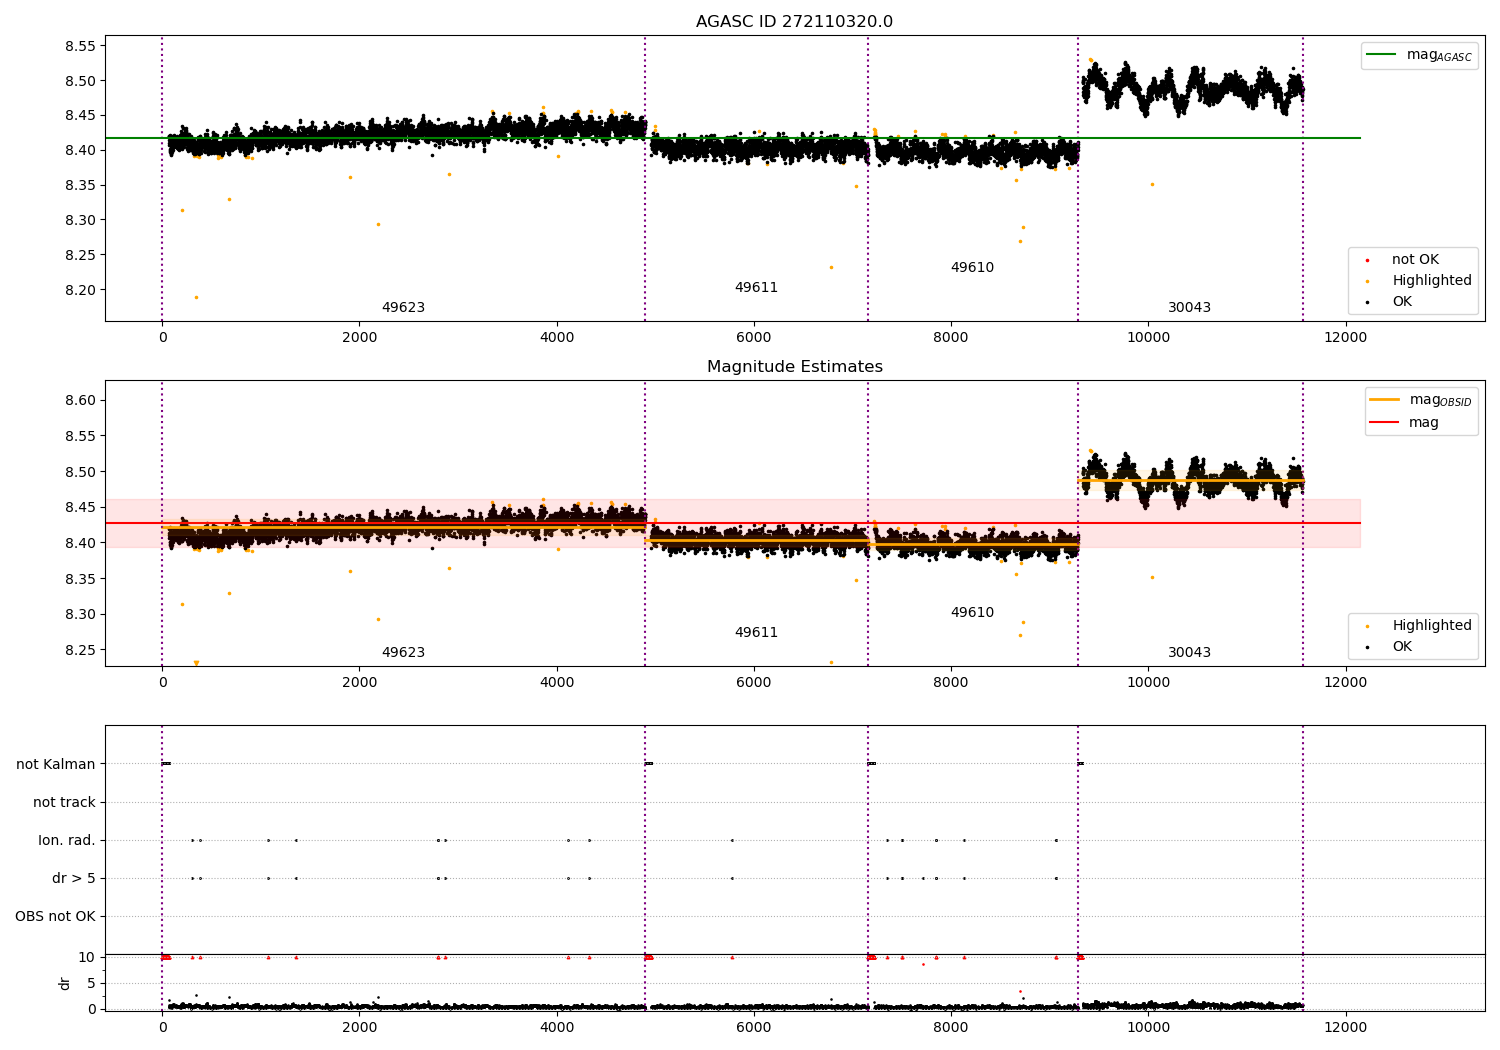Click the 12000 x-tick of the bottom plot
The height and width of the screenshot is (1050, 1500).
point(1345,1027)
